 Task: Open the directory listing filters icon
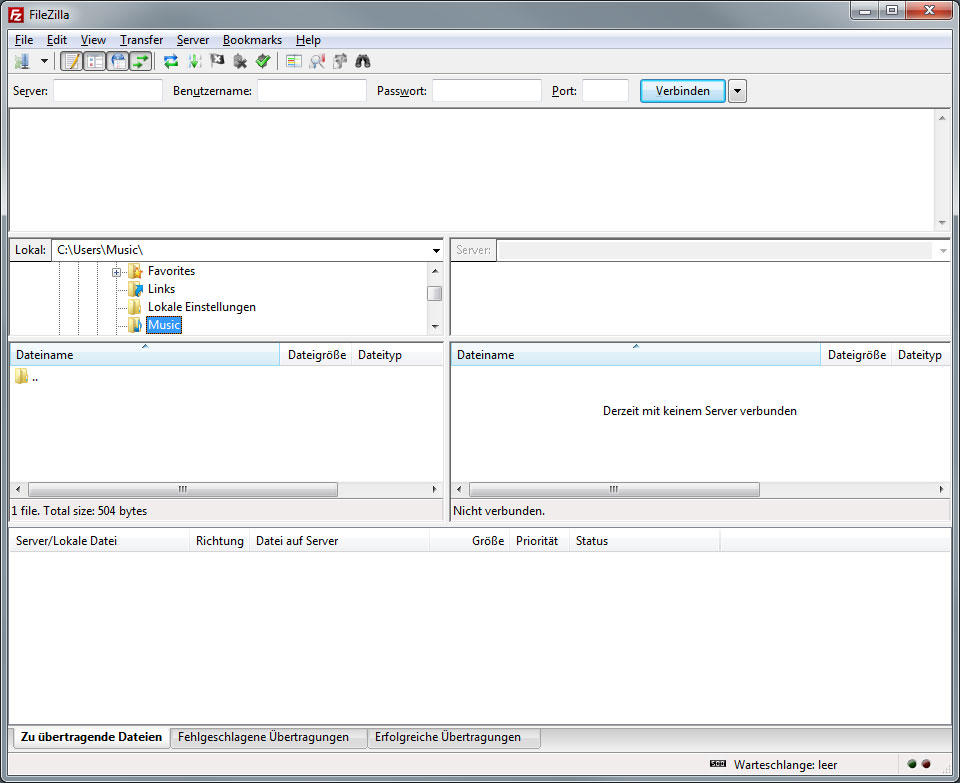point(294,61)
